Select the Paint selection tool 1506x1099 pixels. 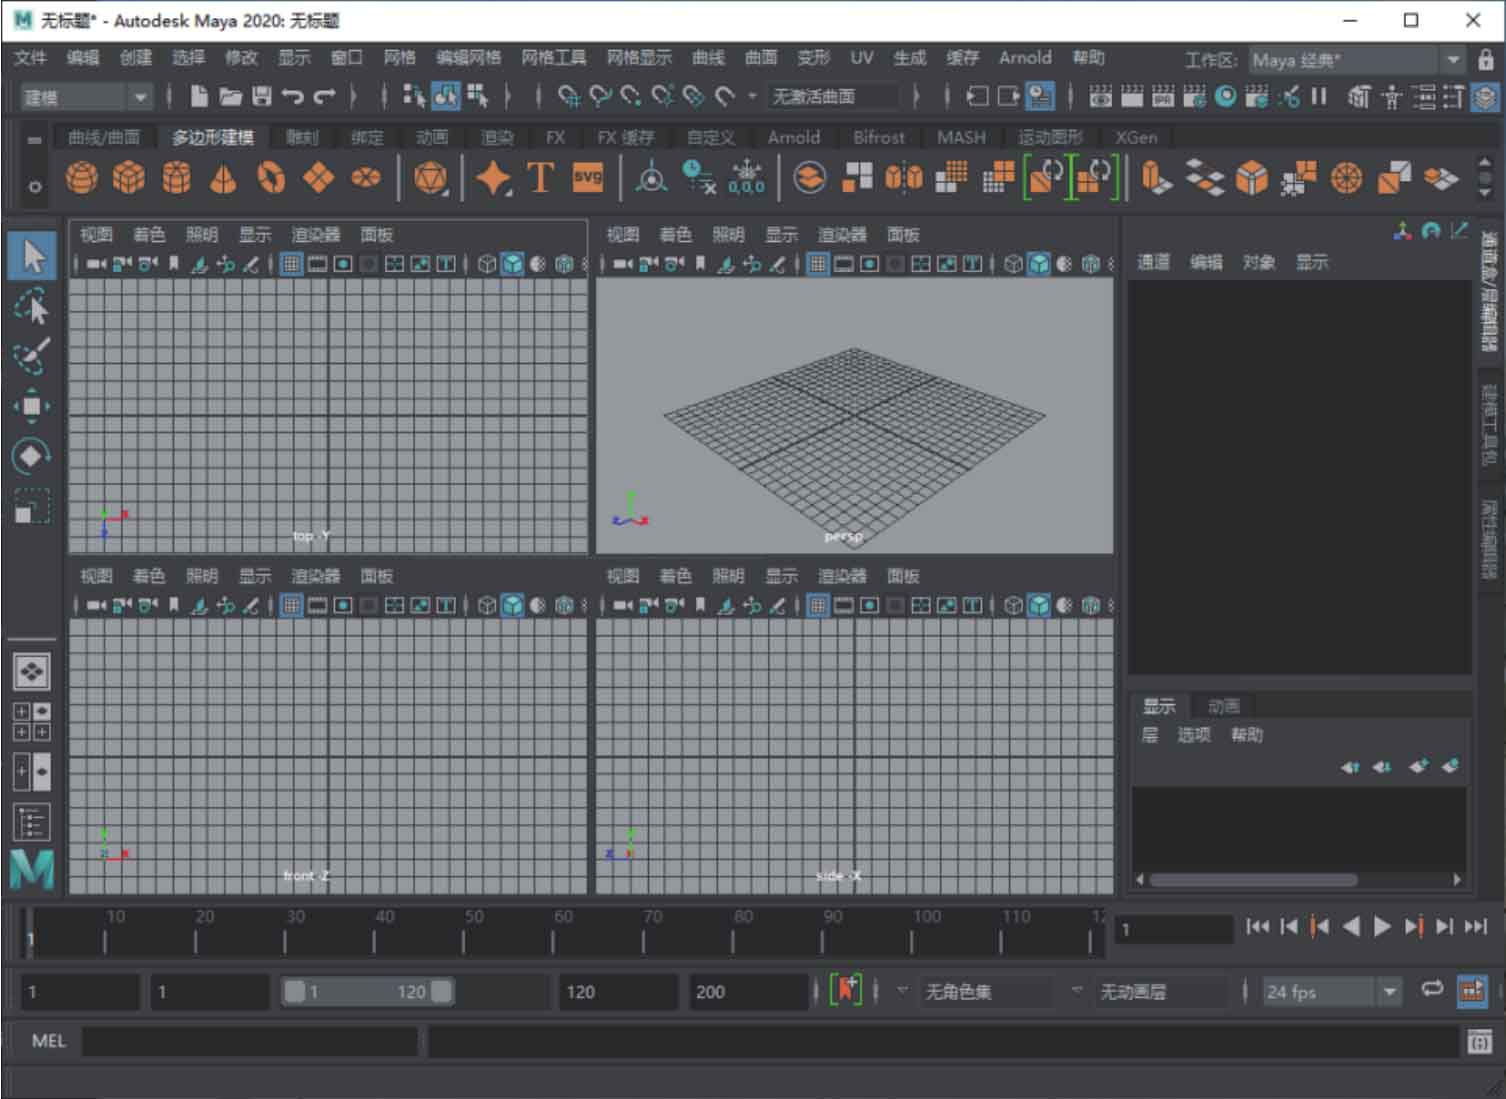tap(32, 356)
